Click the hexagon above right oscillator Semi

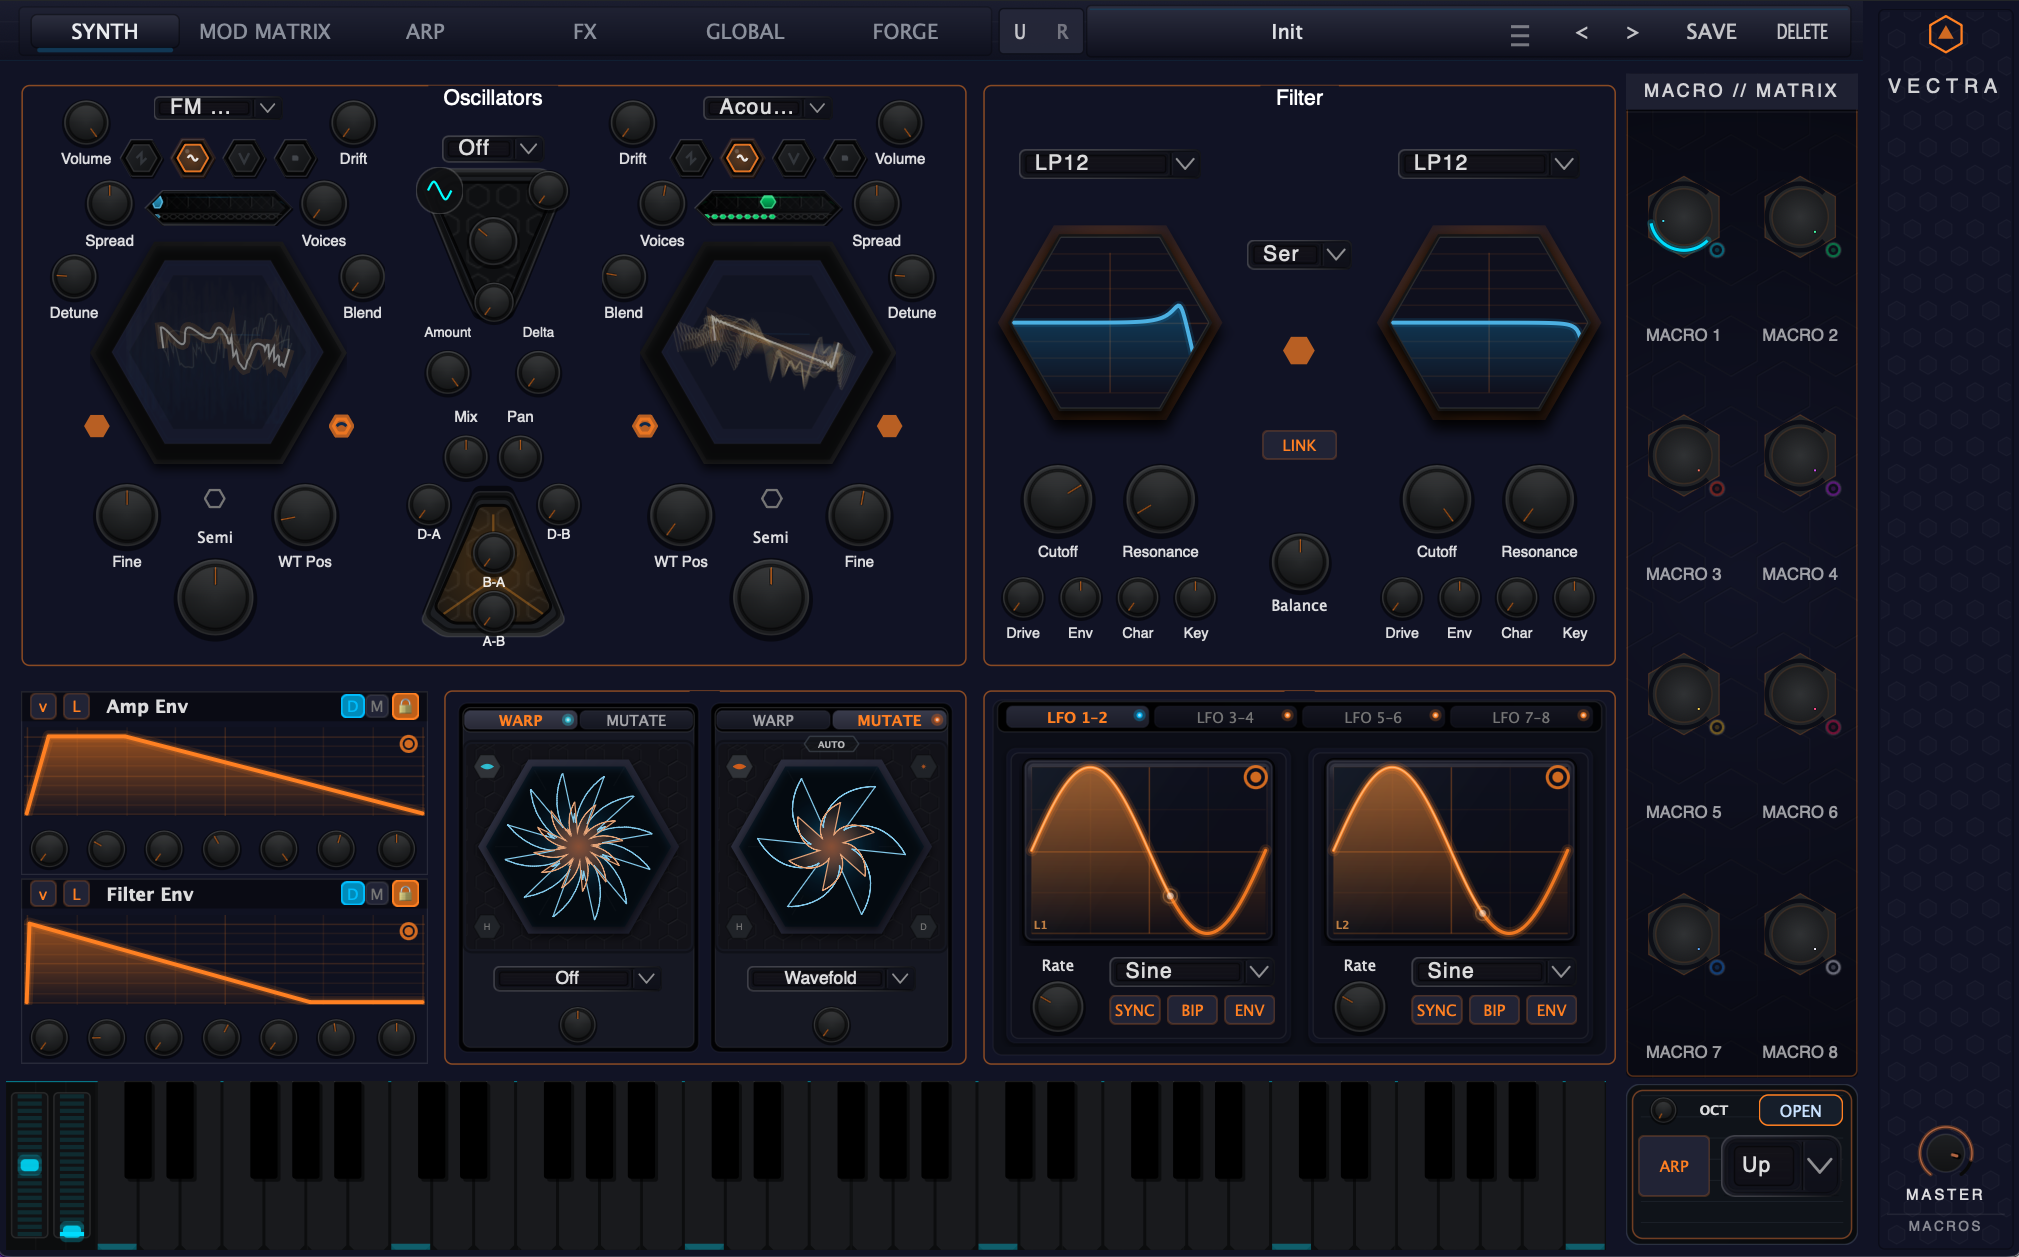[771, 498]
